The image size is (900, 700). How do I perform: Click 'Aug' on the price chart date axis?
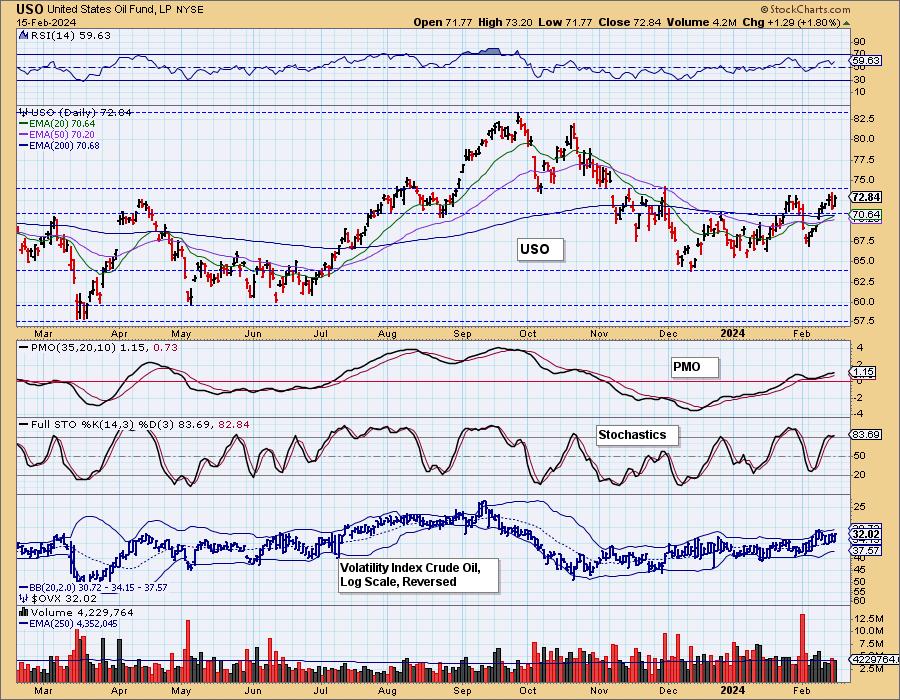pos(387,334)
